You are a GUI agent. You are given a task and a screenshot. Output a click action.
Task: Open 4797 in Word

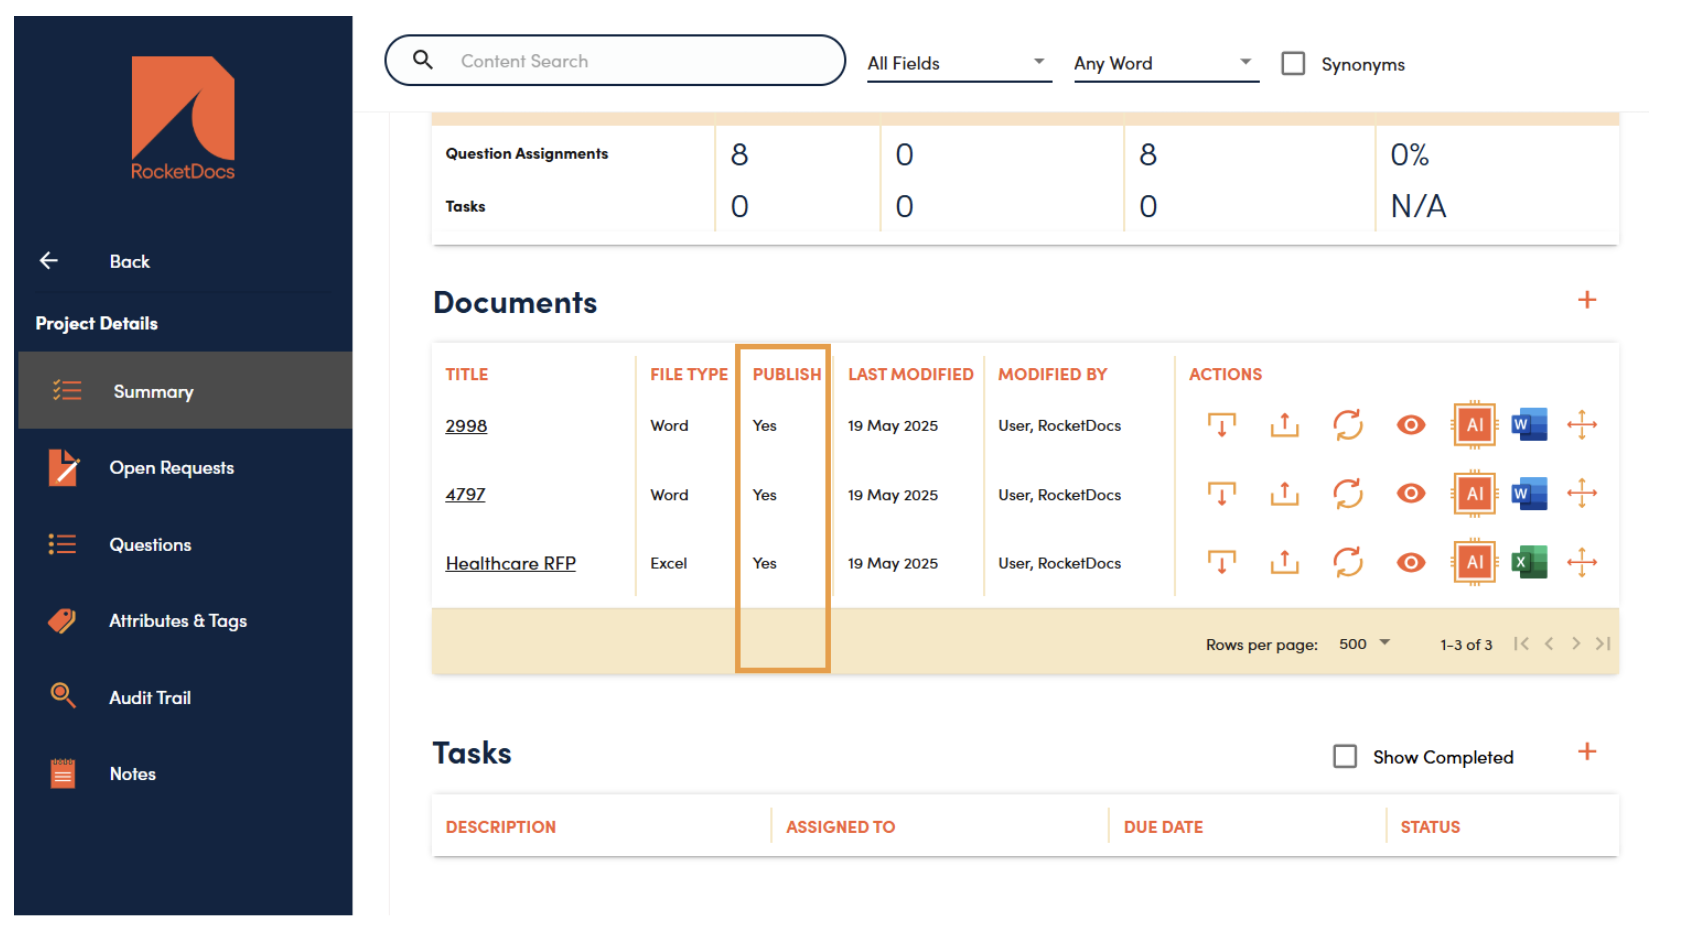(x=1529, y=493)
